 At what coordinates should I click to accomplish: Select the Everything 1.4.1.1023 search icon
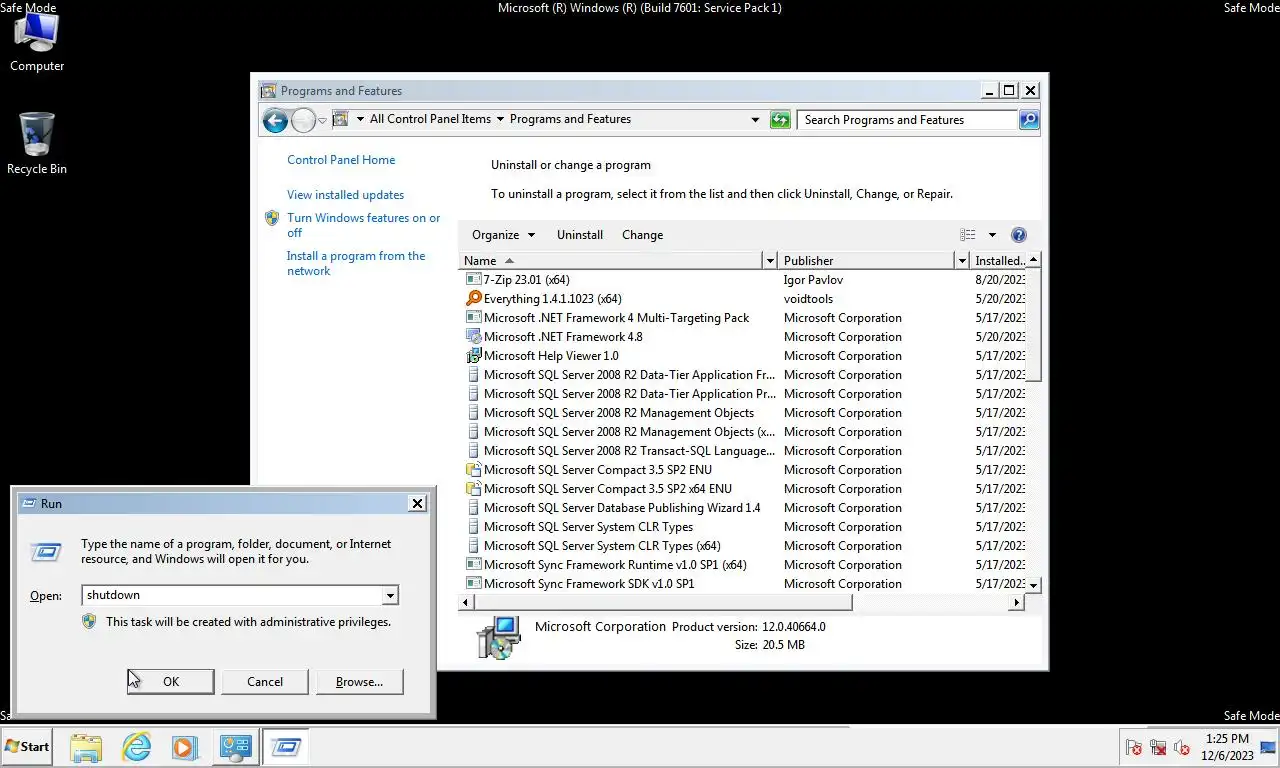474,299
